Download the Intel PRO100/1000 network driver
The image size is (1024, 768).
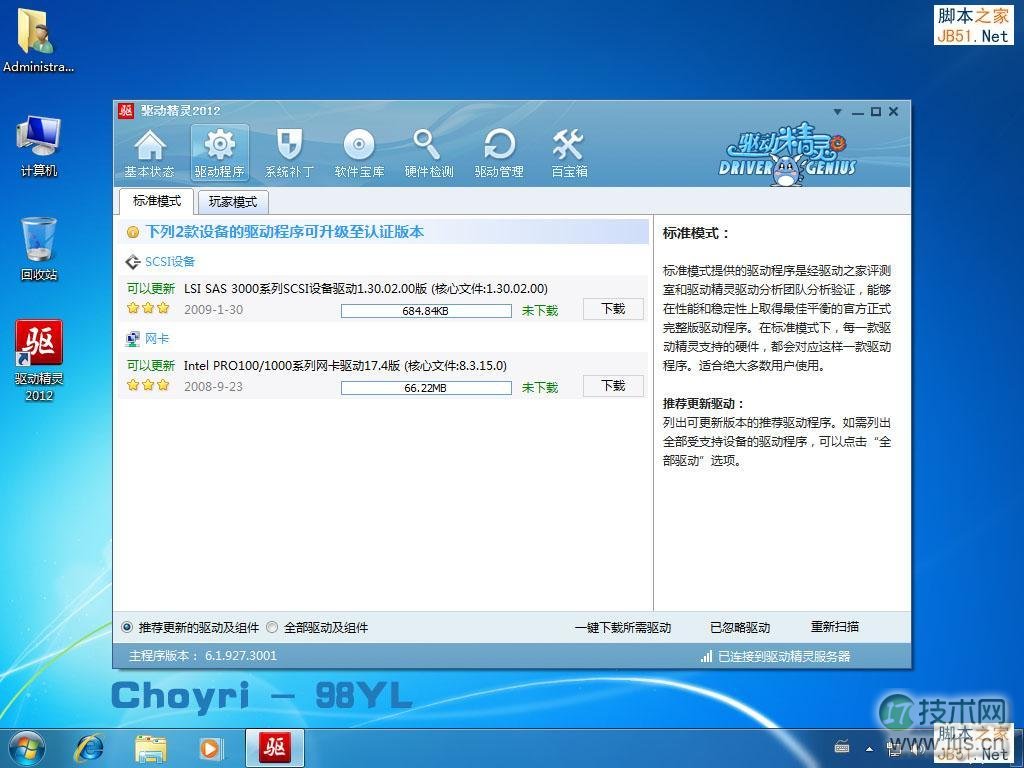point(612,386)
